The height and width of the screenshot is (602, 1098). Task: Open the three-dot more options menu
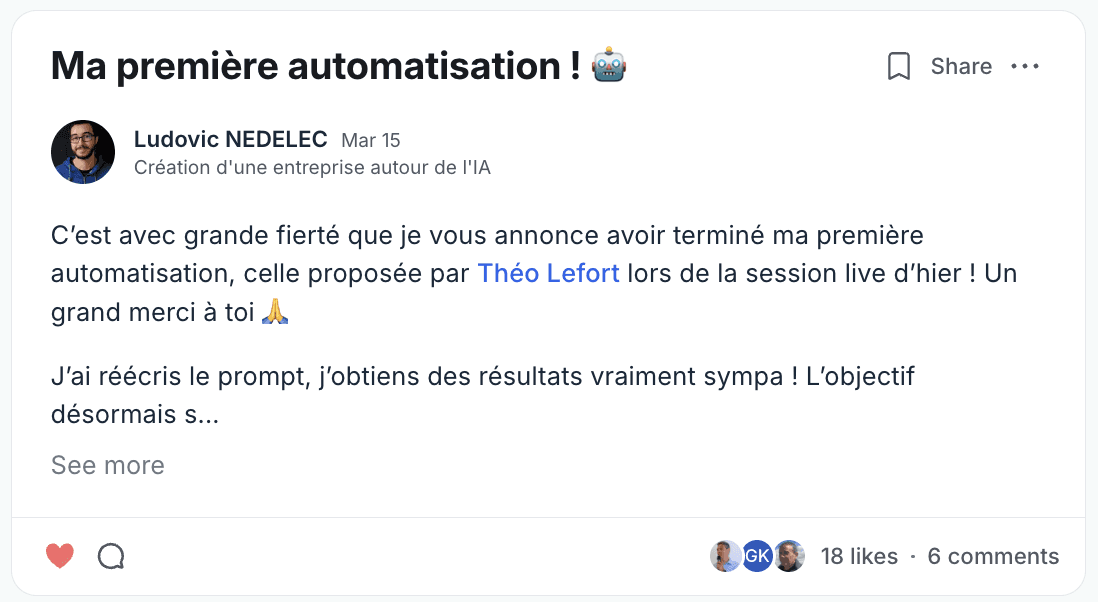click(1025, 66)
